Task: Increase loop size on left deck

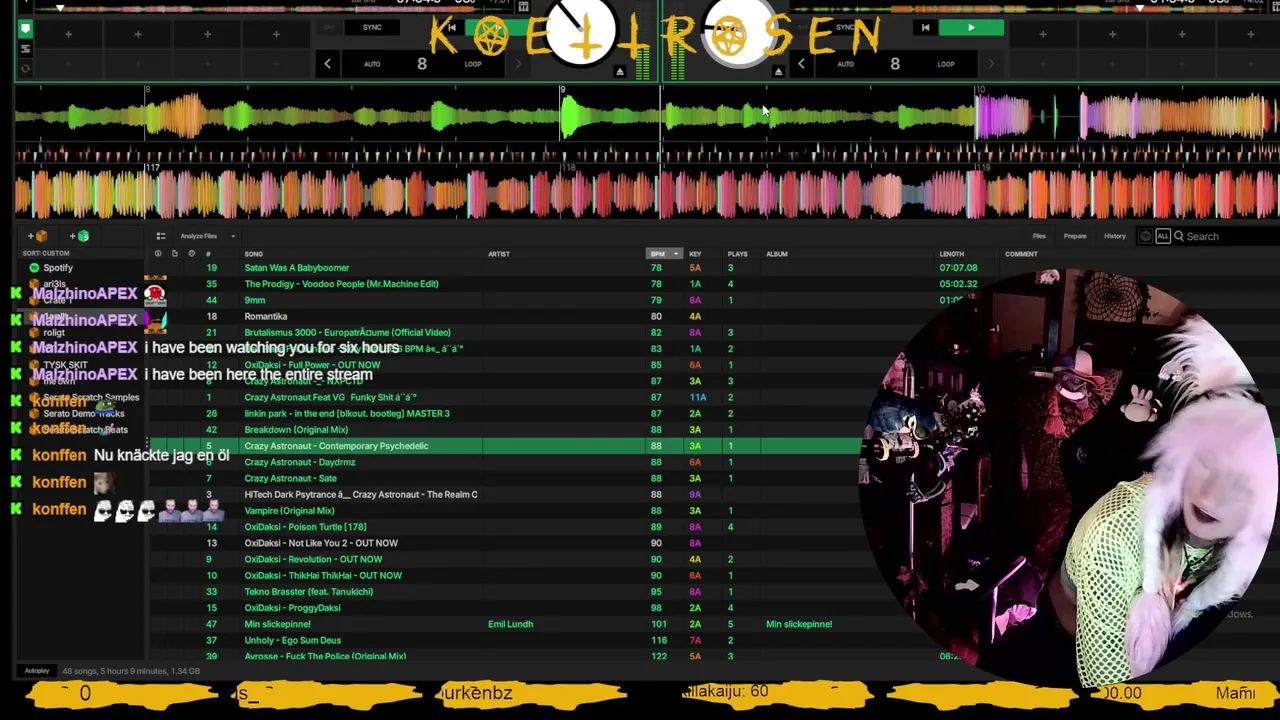Action: tap(517, 64)
